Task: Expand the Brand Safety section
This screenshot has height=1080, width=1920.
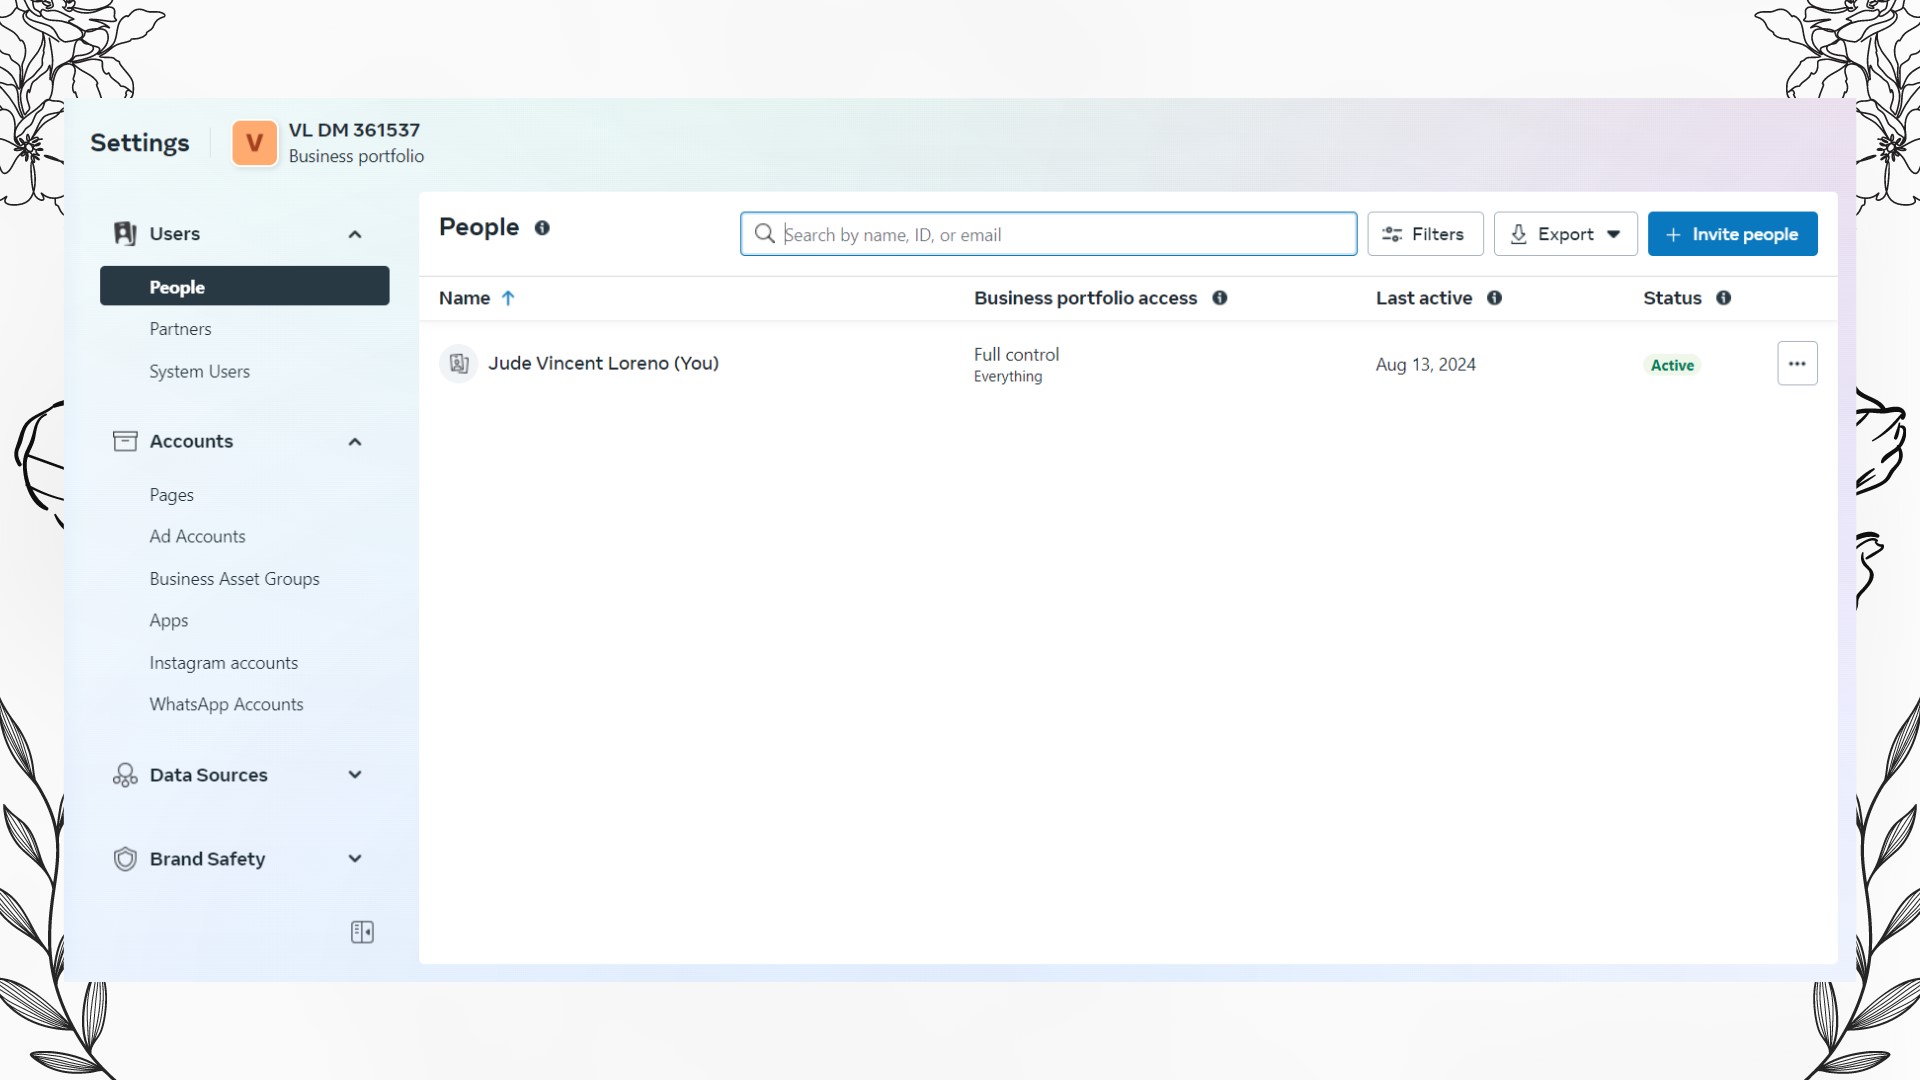Action: click(x=354, y=859)
